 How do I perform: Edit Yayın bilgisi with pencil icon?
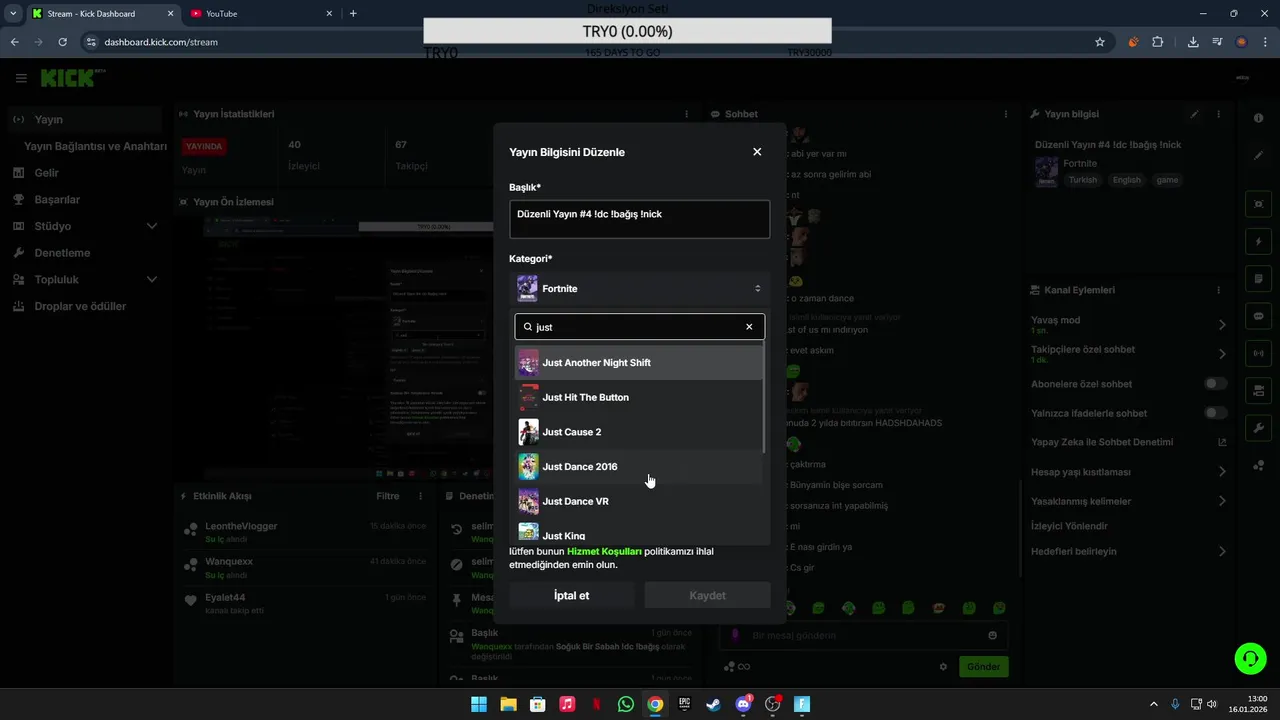pos(1194,114)
